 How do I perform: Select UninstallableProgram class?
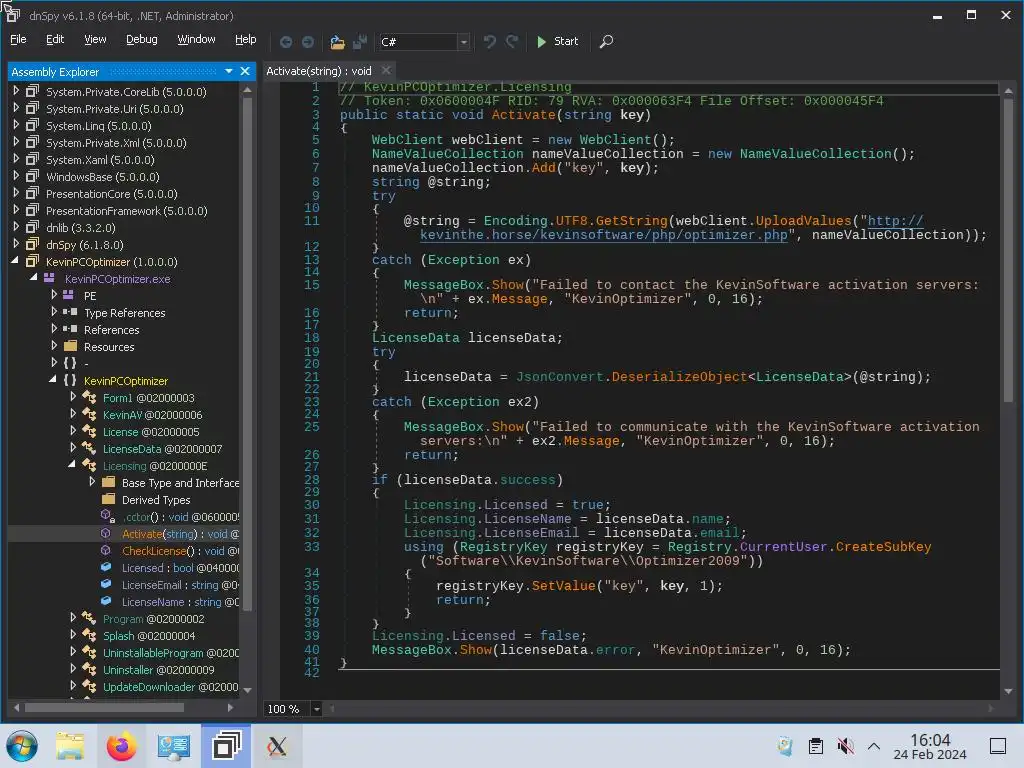coord(170,652)
